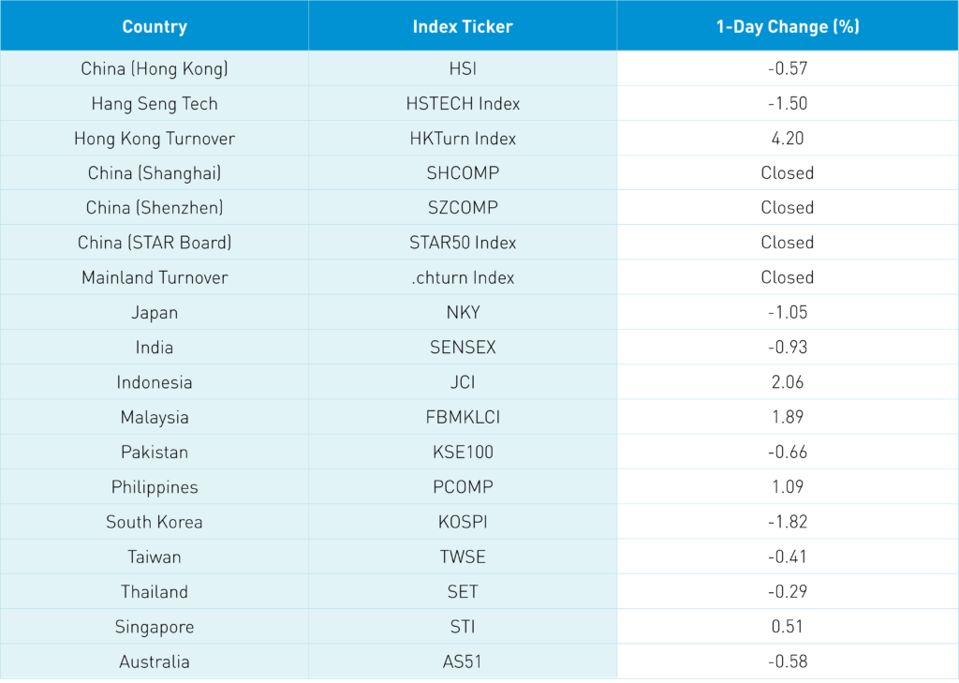Viewport: 959px width, 683px height.
Task: Select the Pakistan country cell
Action: click(x=154, y=452)
